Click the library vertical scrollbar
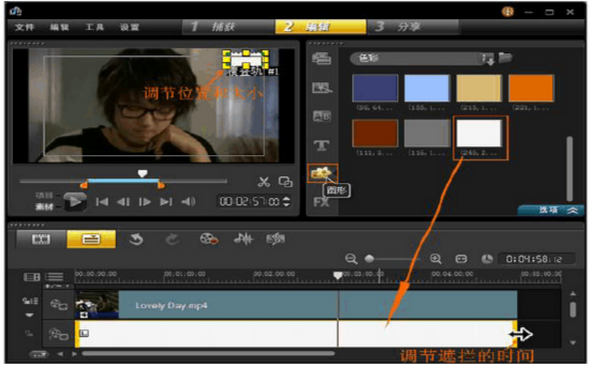Image resolution: width=591 pixels, height=370 pixels. pyautogui.click(x=570, y=169)
